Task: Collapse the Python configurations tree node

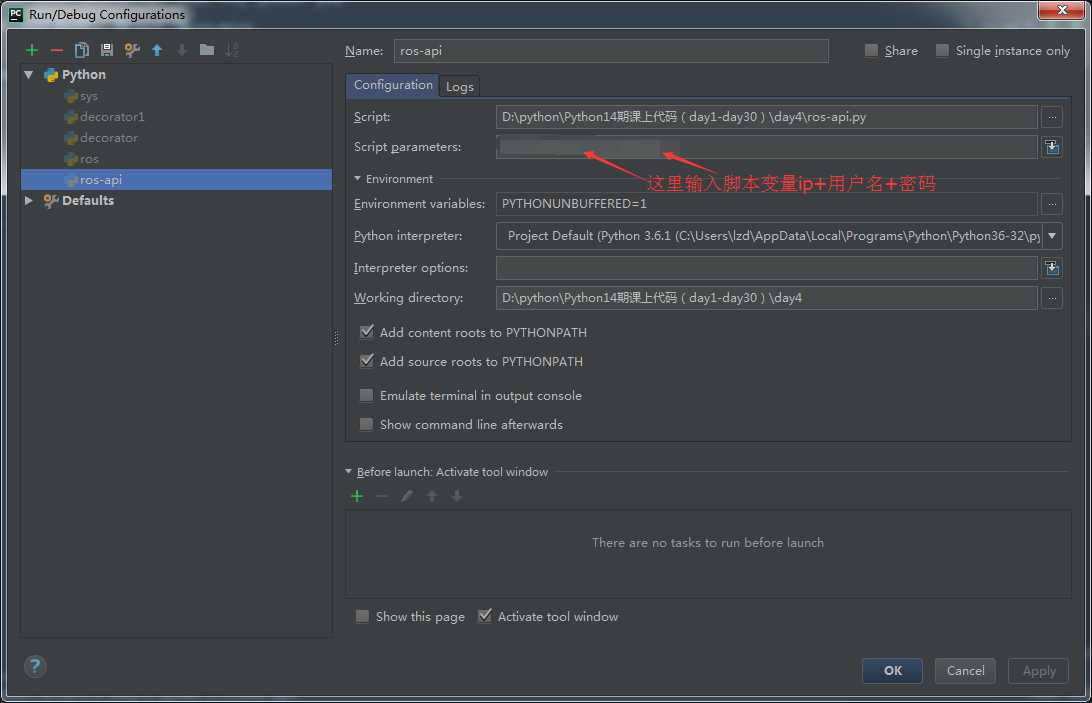Action: pyautogui.click(x=29, y=75)
